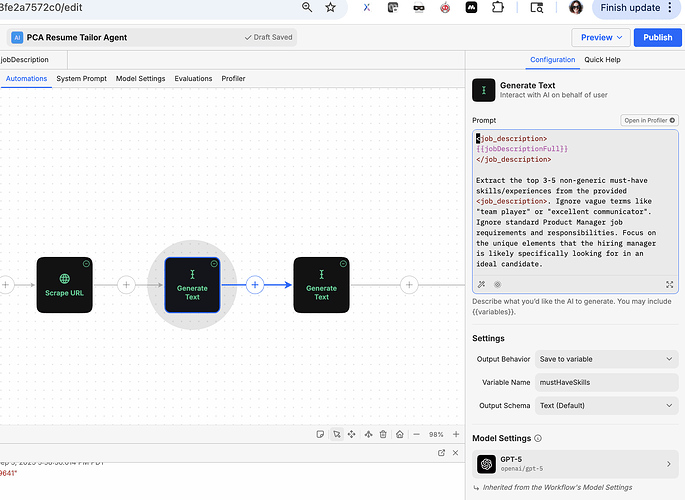Switch to the System Prompt tab
The height and width of the screenshot is (500, 685).
(82, 78)
